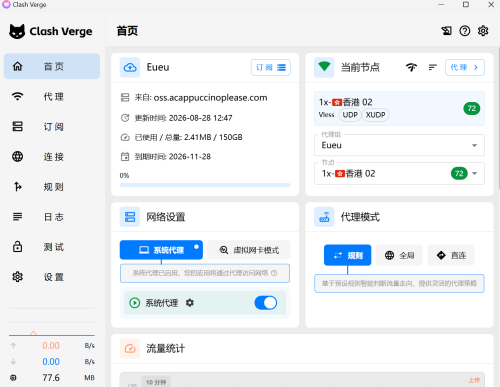Click the 订阅 button on Eueu card
This screenshot has width=500, height=387.
pos(271,67)
